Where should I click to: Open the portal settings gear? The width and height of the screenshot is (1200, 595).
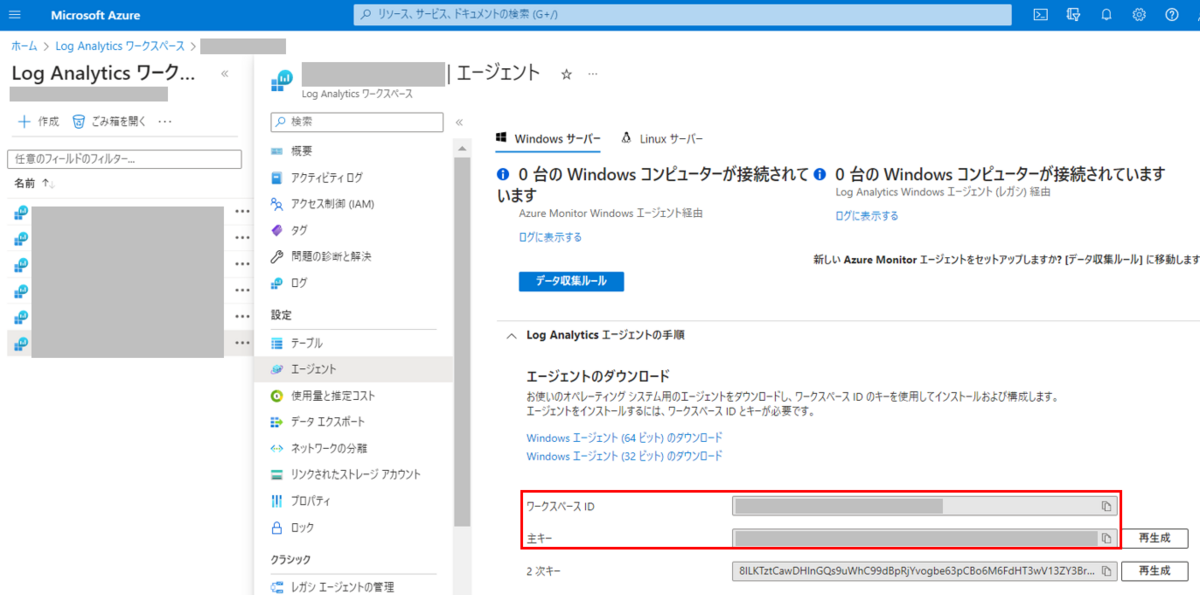pyautogui.click(x=1139, y=15)
